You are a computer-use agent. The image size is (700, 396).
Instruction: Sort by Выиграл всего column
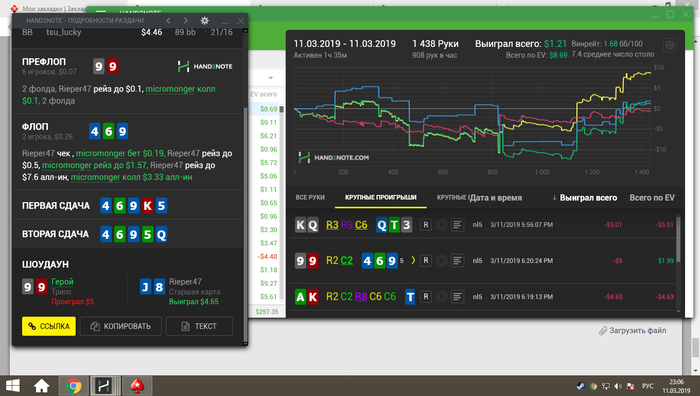[x=588, y=198]
